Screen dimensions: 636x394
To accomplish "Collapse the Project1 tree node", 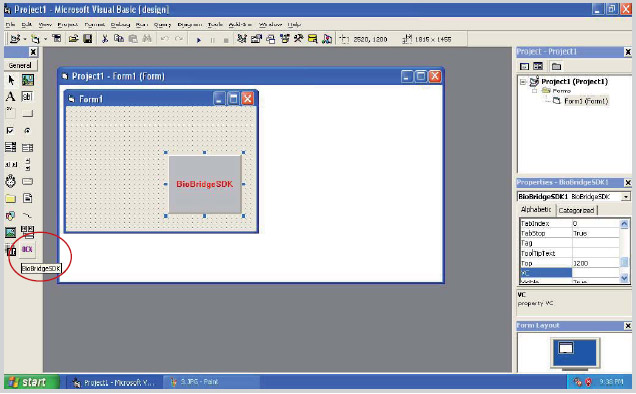I will (523, 82).
